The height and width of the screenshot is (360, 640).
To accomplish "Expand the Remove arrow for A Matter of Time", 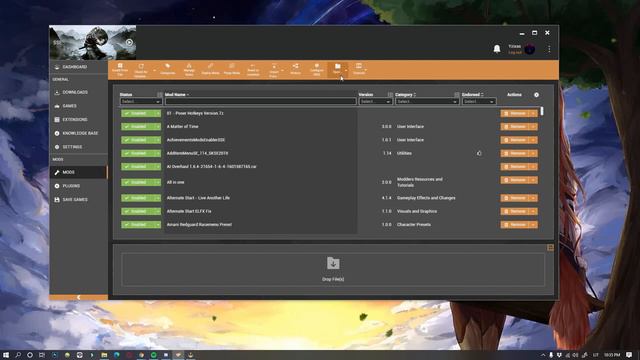I will [533, 127].
